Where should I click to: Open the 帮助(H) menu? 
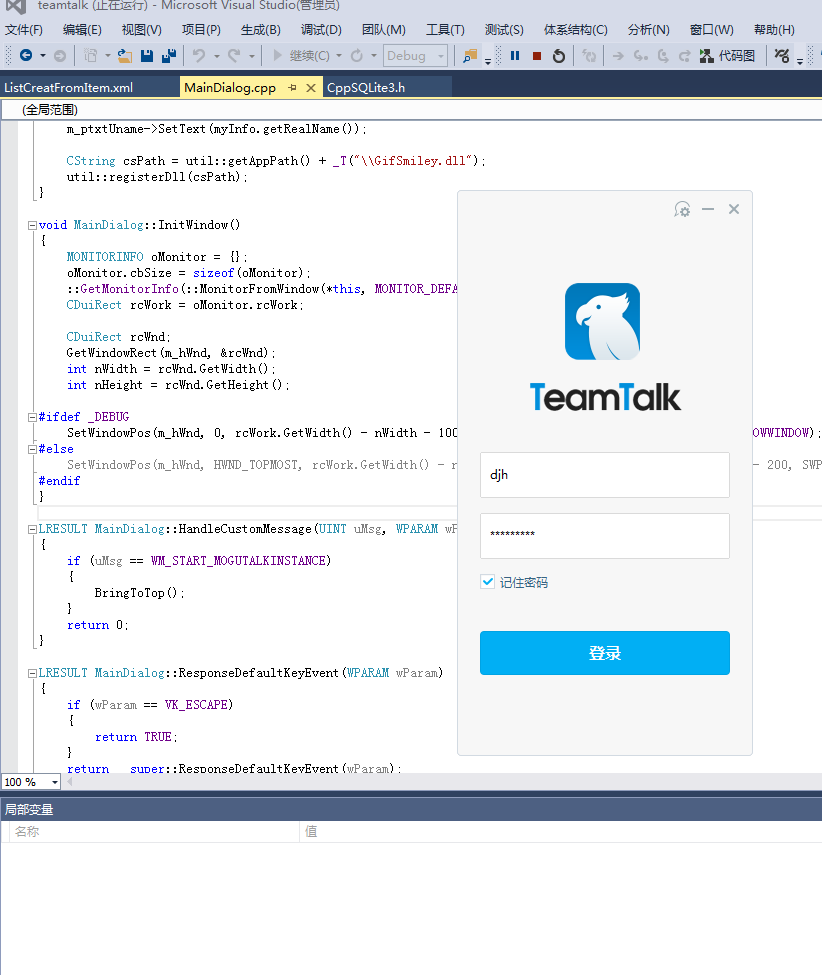(774, 30)
